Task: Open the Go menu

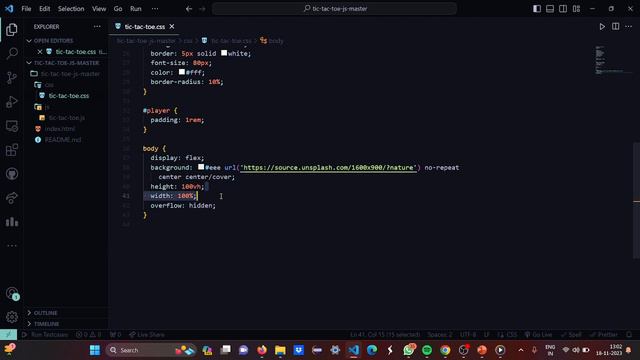Action: coord(118,9)
